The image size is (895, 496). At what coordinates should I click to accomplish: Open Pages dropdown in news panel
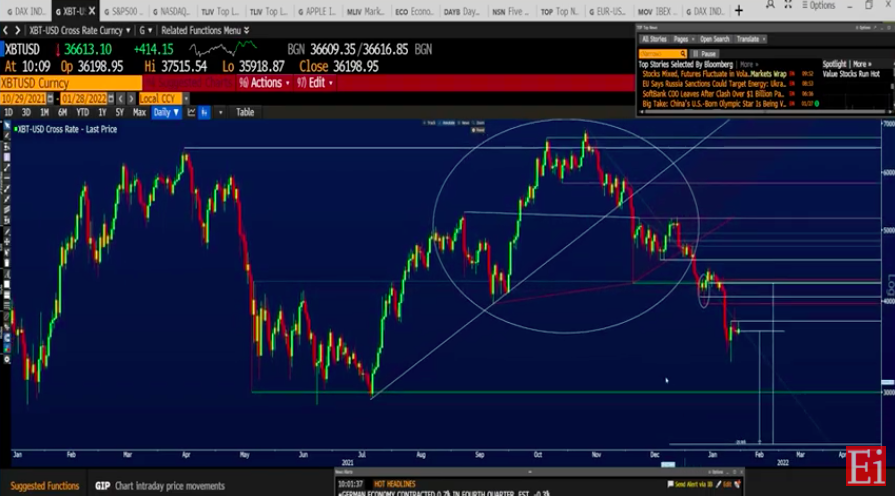pyautogui.click(x=683, y=39)
